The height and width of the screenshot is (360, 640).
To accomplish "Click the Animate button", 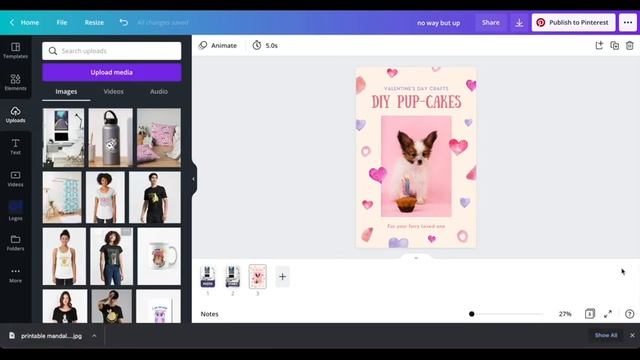I will point(218,45).
